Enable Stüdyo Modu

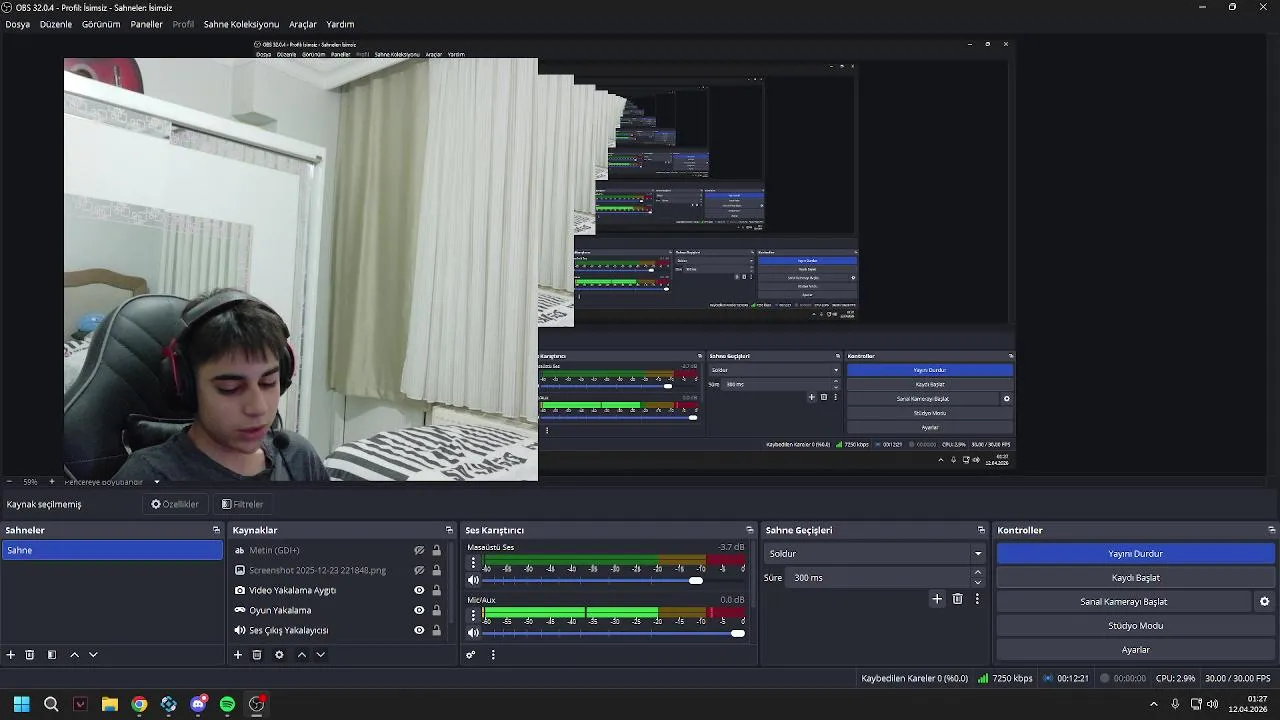[1135, 626]
